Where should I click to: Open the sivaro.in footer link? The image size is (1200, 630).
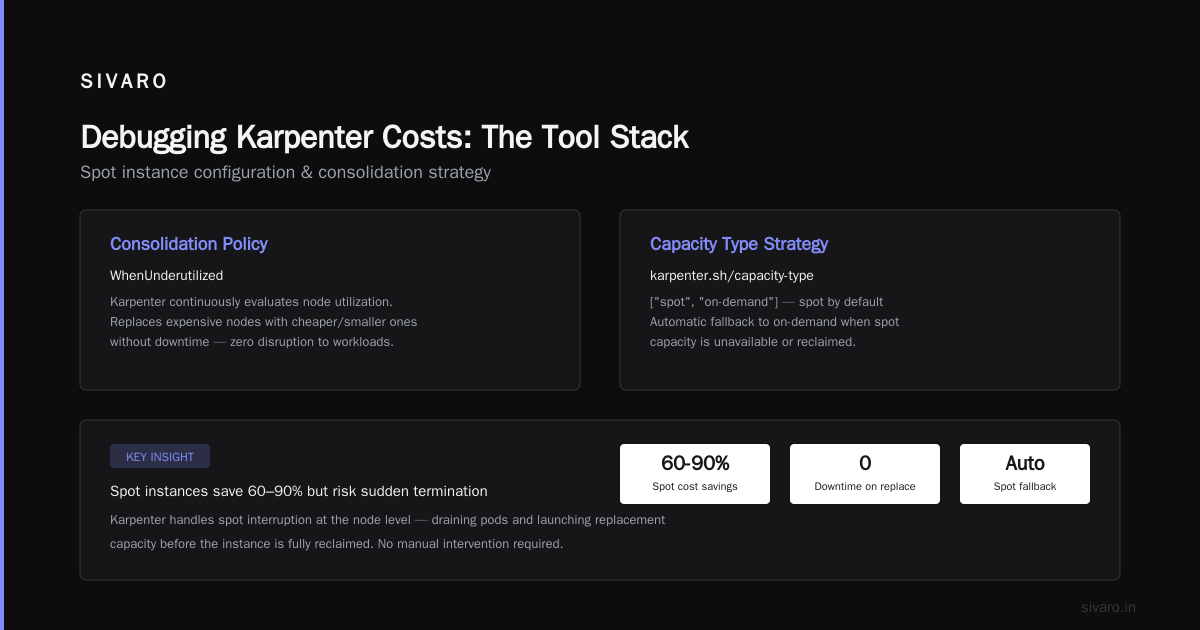coord(1109,607)
